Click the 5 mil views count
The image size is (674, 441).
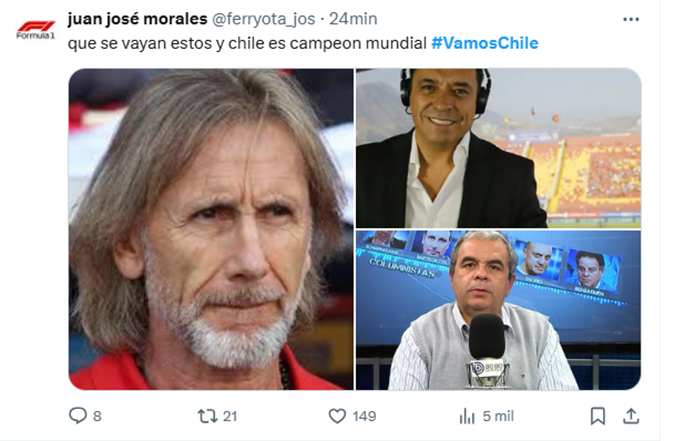pos(498,416)
